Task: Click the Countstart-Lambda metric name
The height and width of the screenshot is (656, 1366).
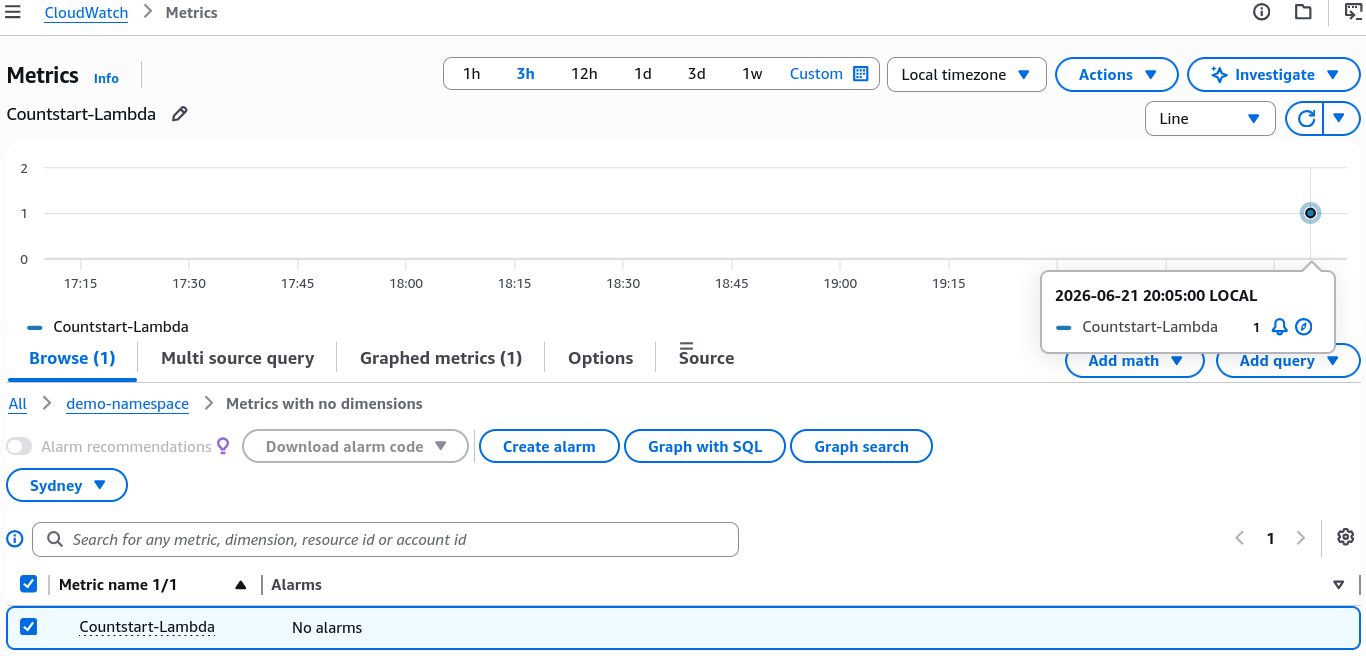Action: coord(147,627)
